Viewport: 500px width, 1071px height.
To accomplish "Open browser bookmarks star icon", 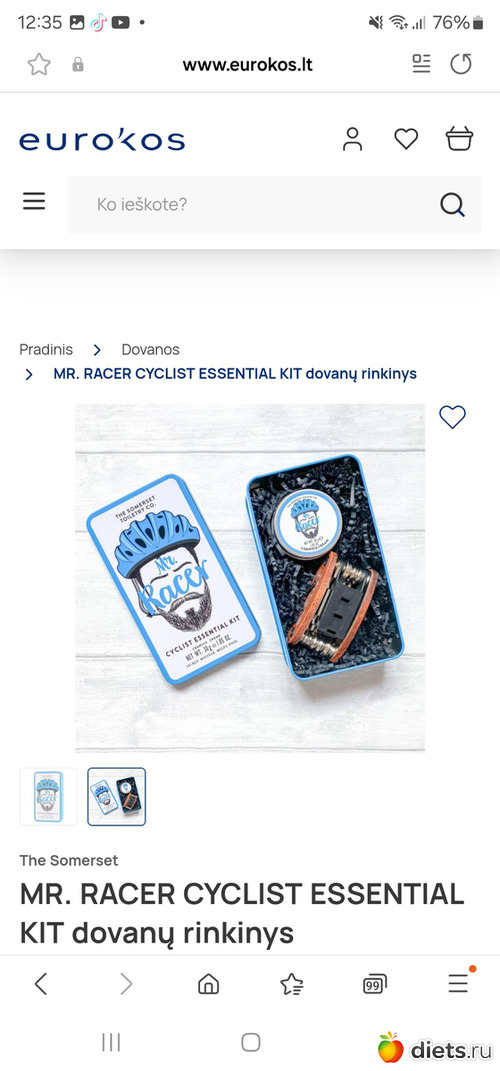I will click(292, 984).
